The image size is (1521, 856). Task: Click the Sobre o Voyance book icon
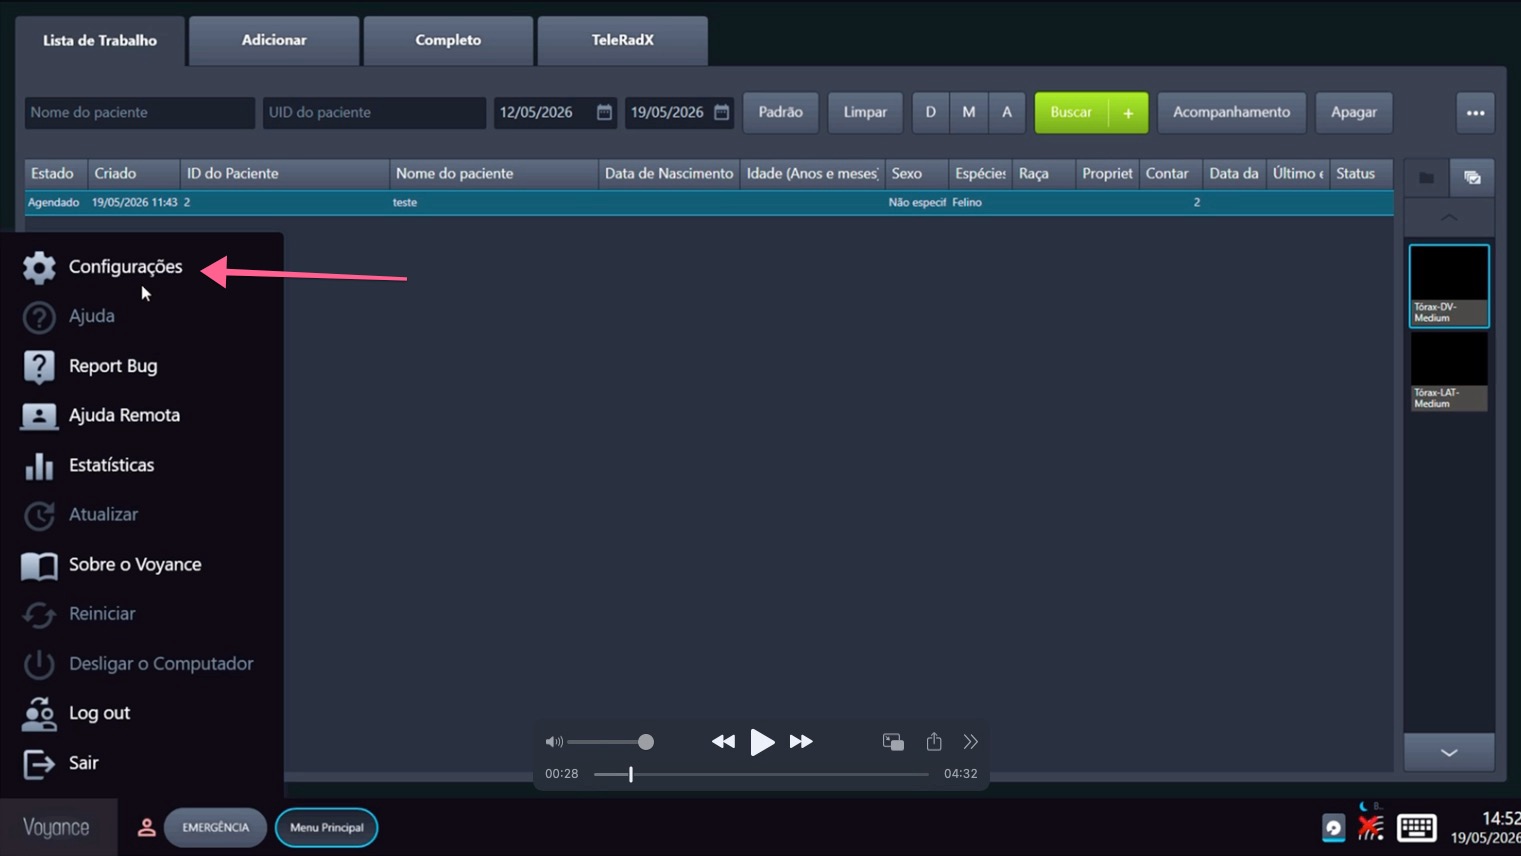click(39, 565)
